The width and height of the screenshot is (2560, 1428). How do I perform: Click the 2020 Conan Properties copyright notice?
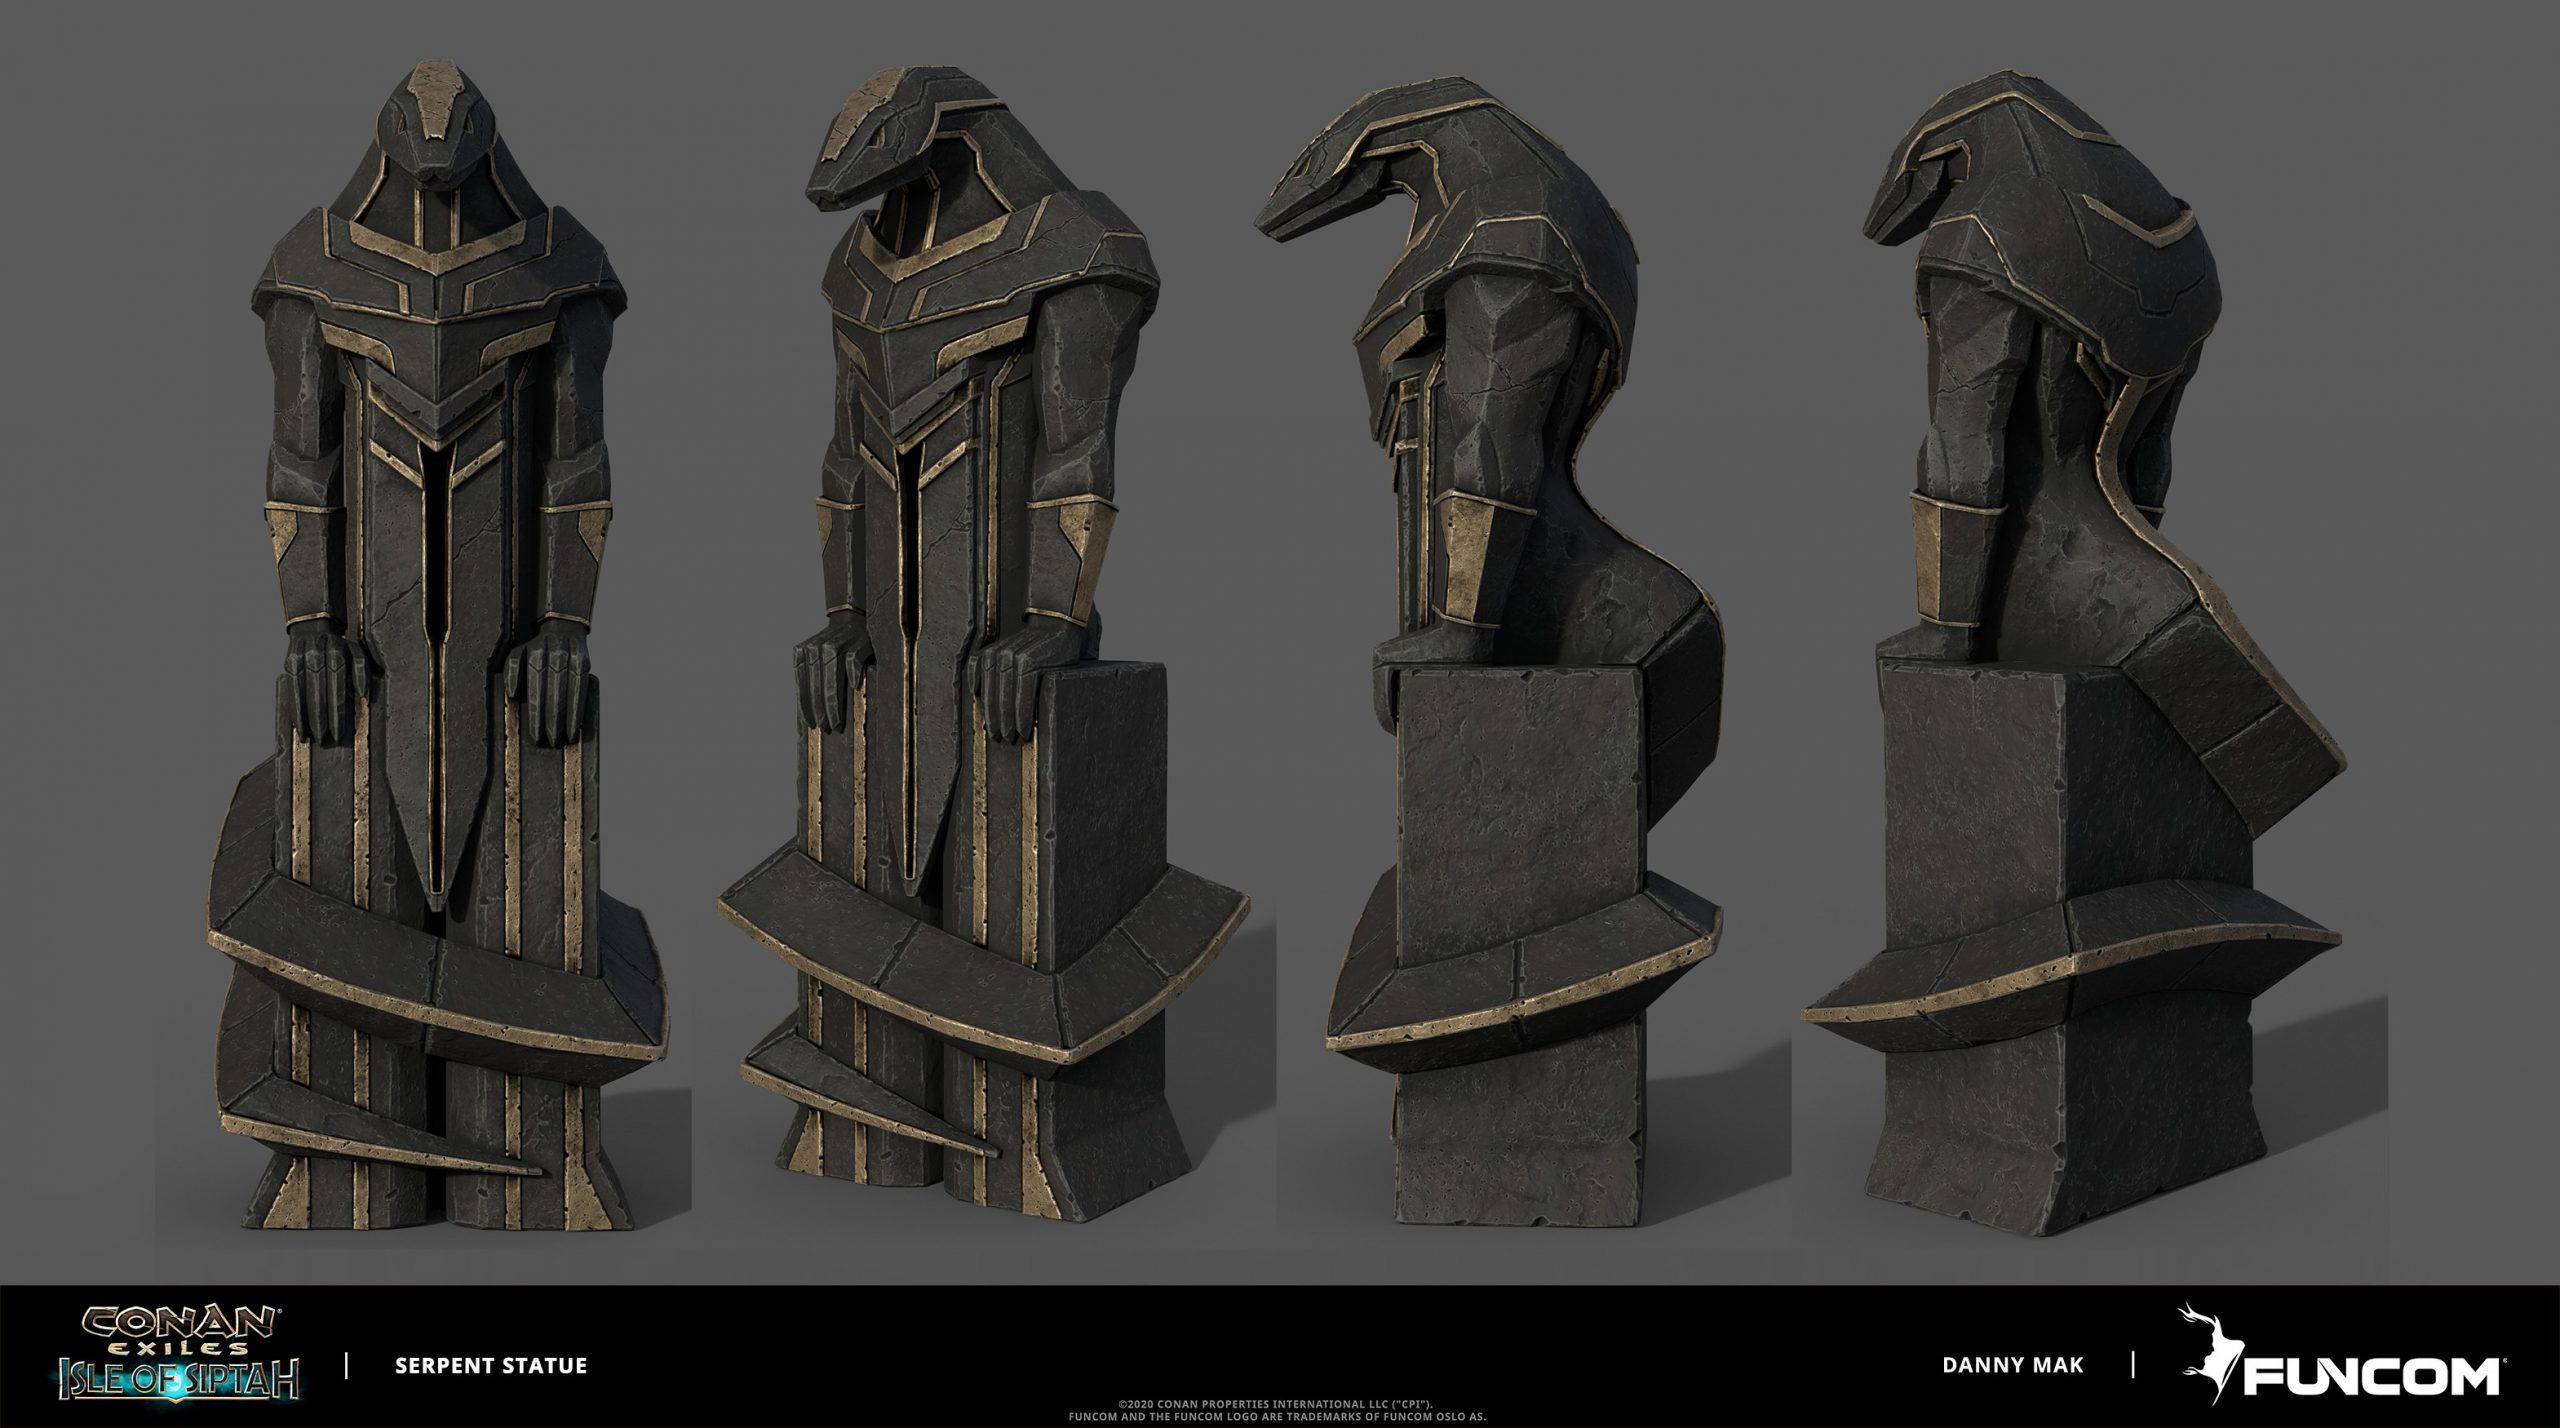pyautogui.click(x=1280, y=1411)
